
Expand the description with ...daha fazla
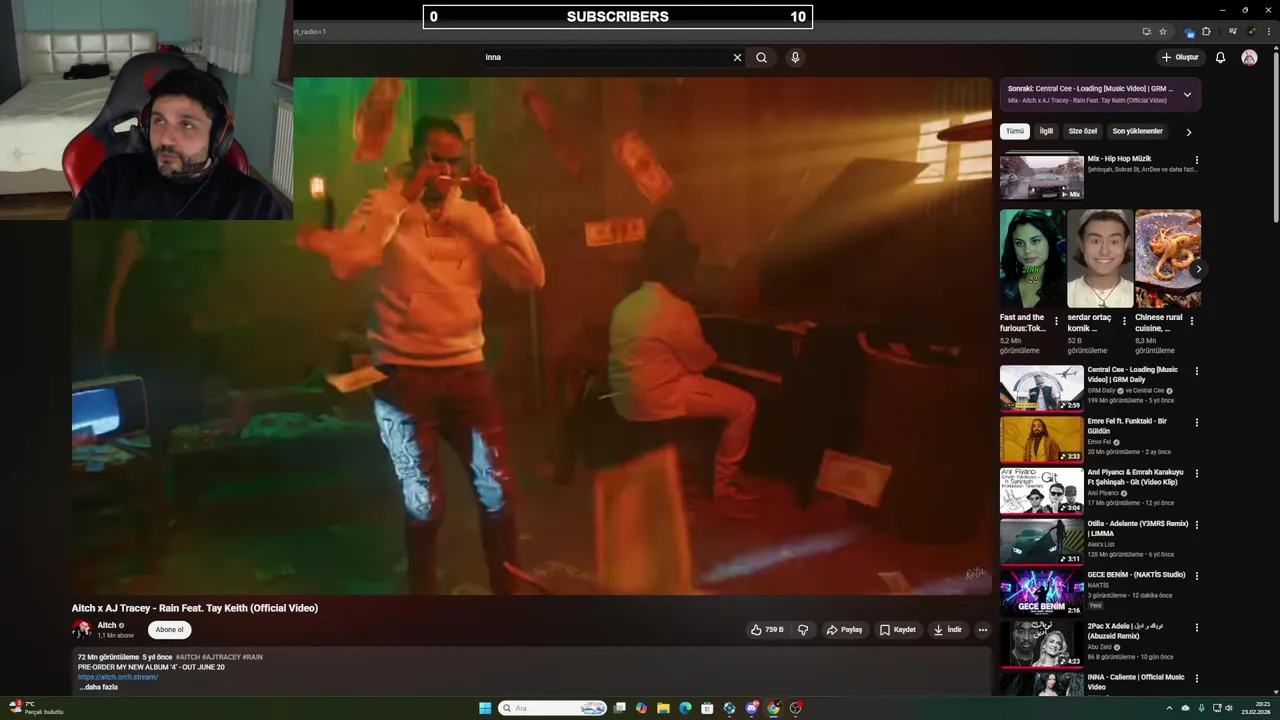98,687
